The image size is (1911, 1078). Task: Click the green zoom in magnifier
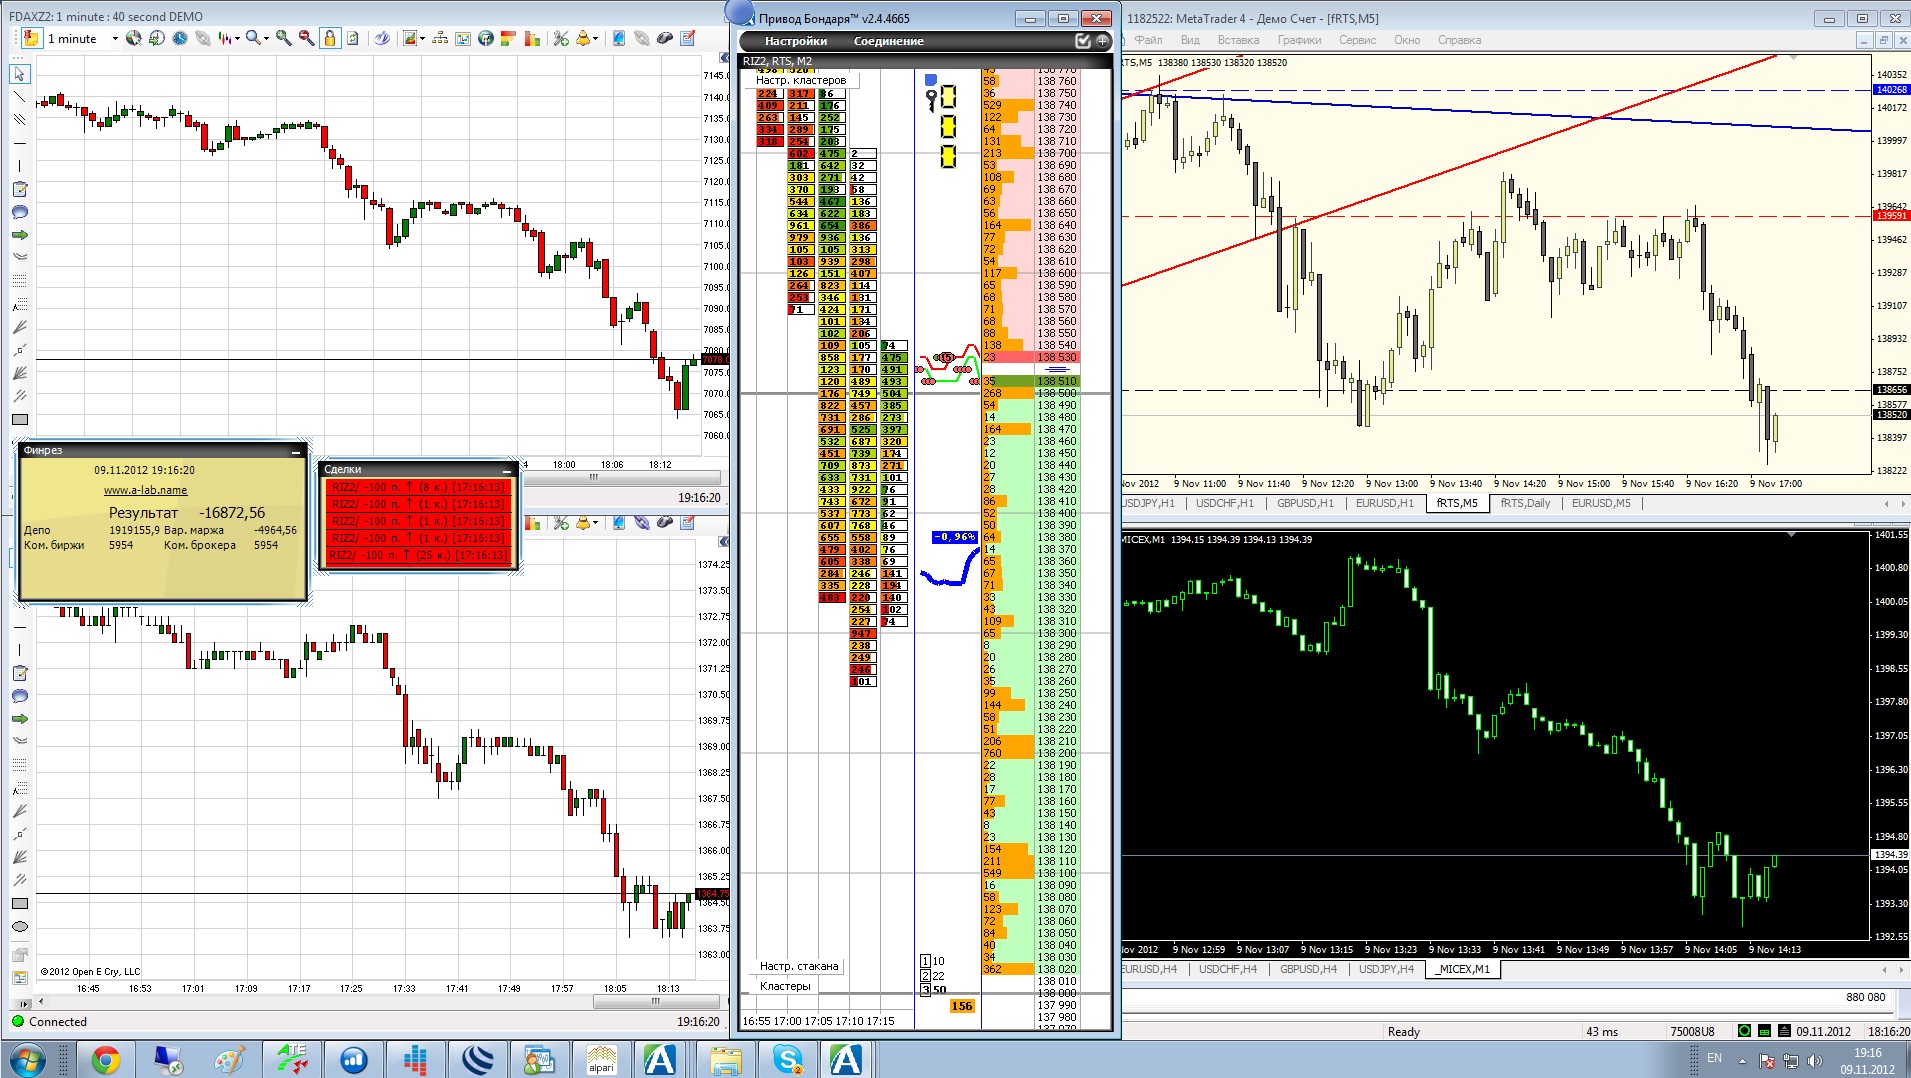point(284,38)
